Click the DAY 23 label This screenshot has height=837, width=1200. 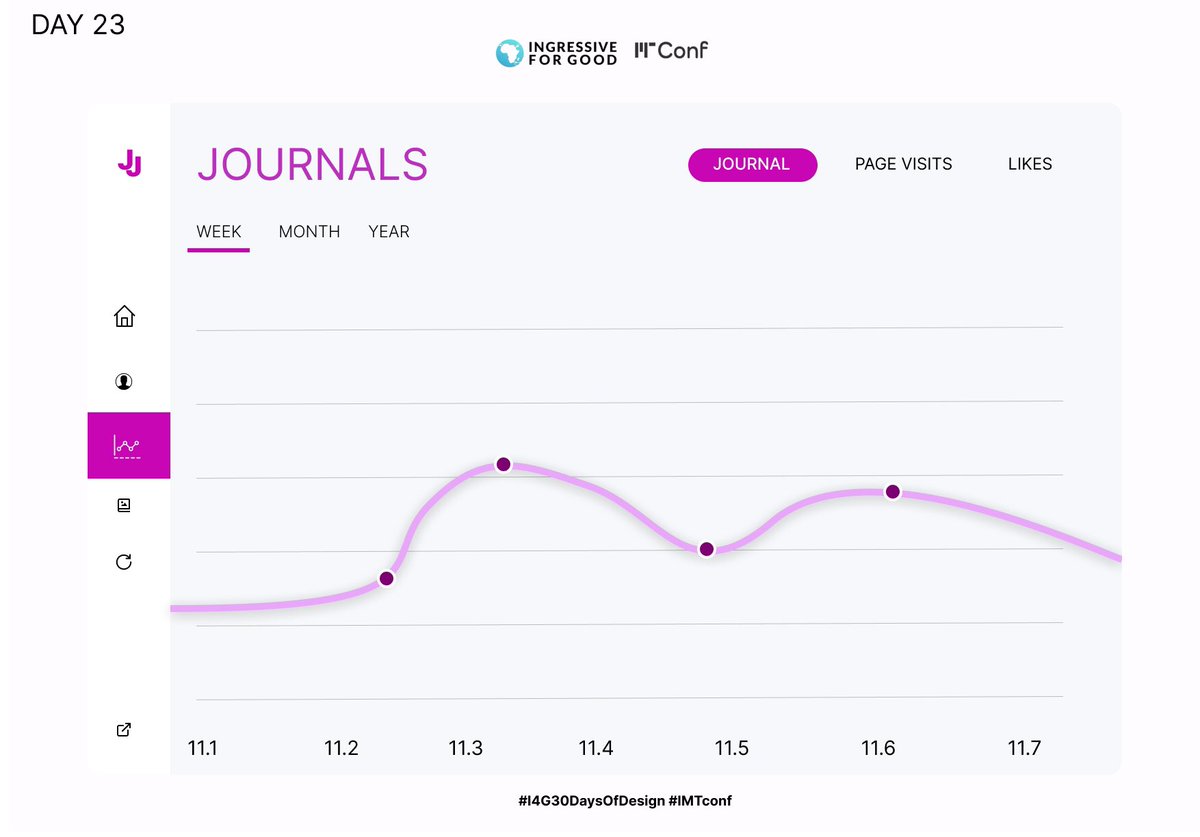(x=78, y=25)
